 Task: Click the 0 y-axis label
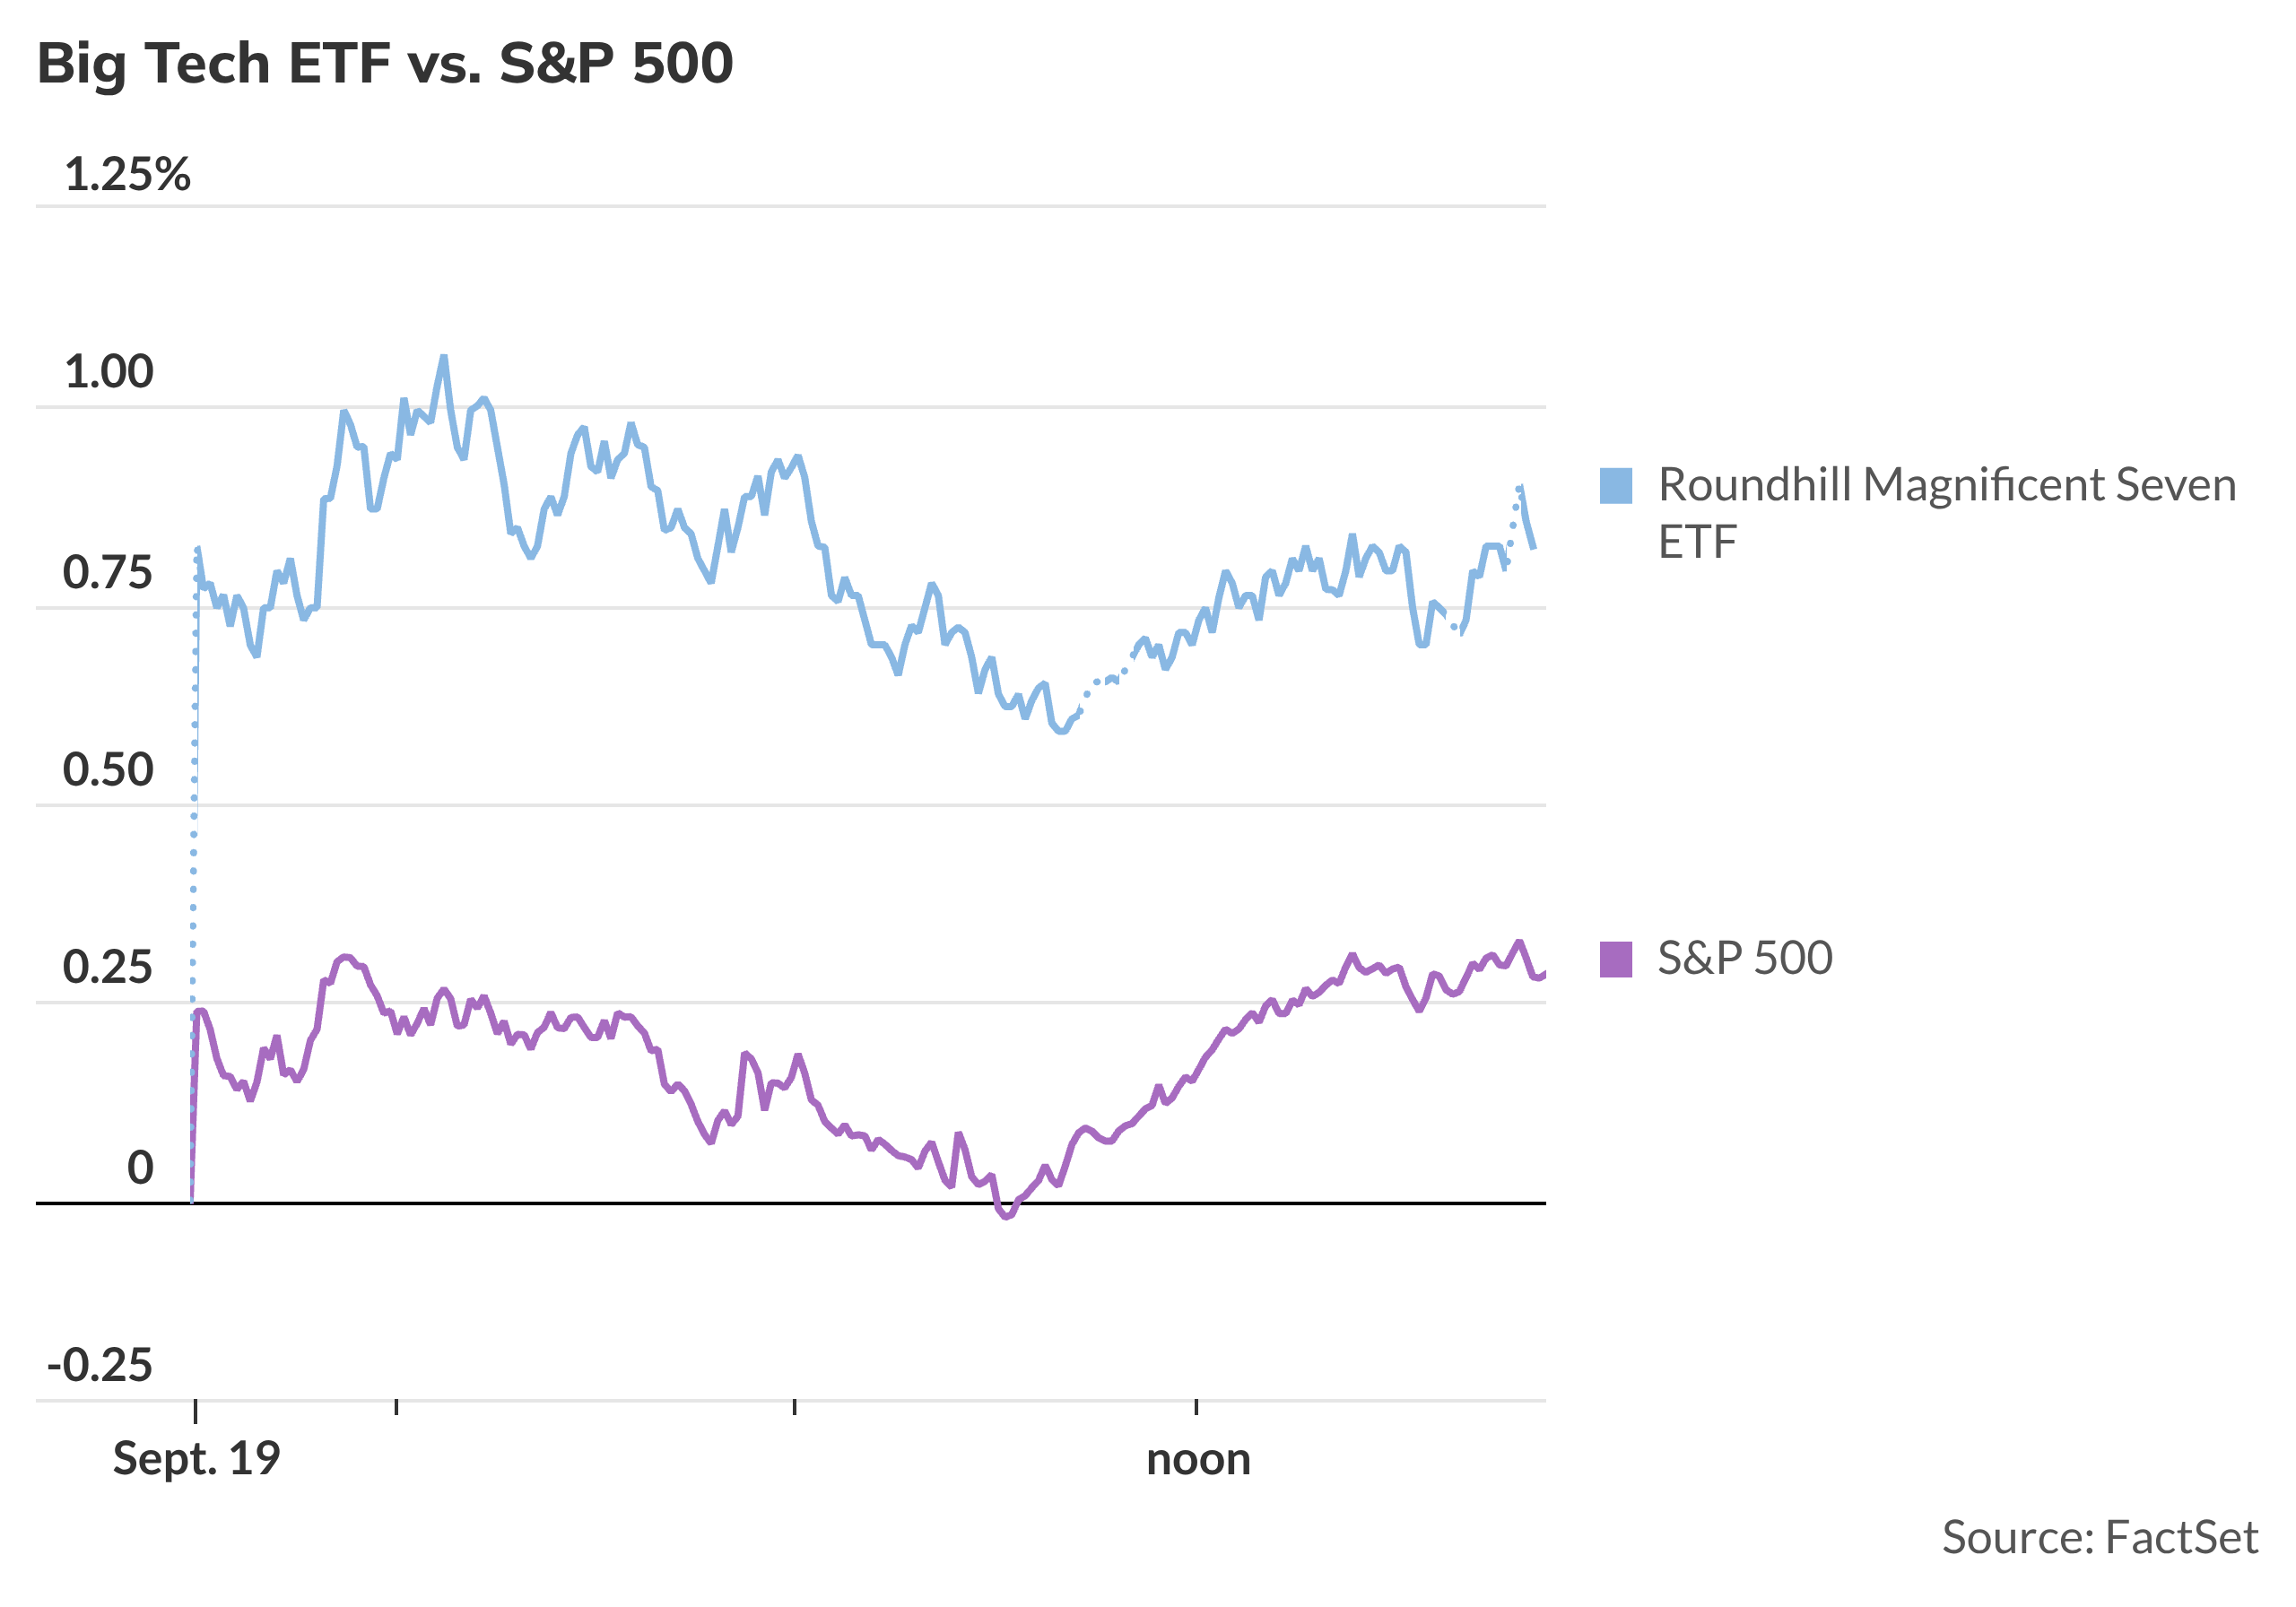pyautogui.click(x=140, y=1167)
